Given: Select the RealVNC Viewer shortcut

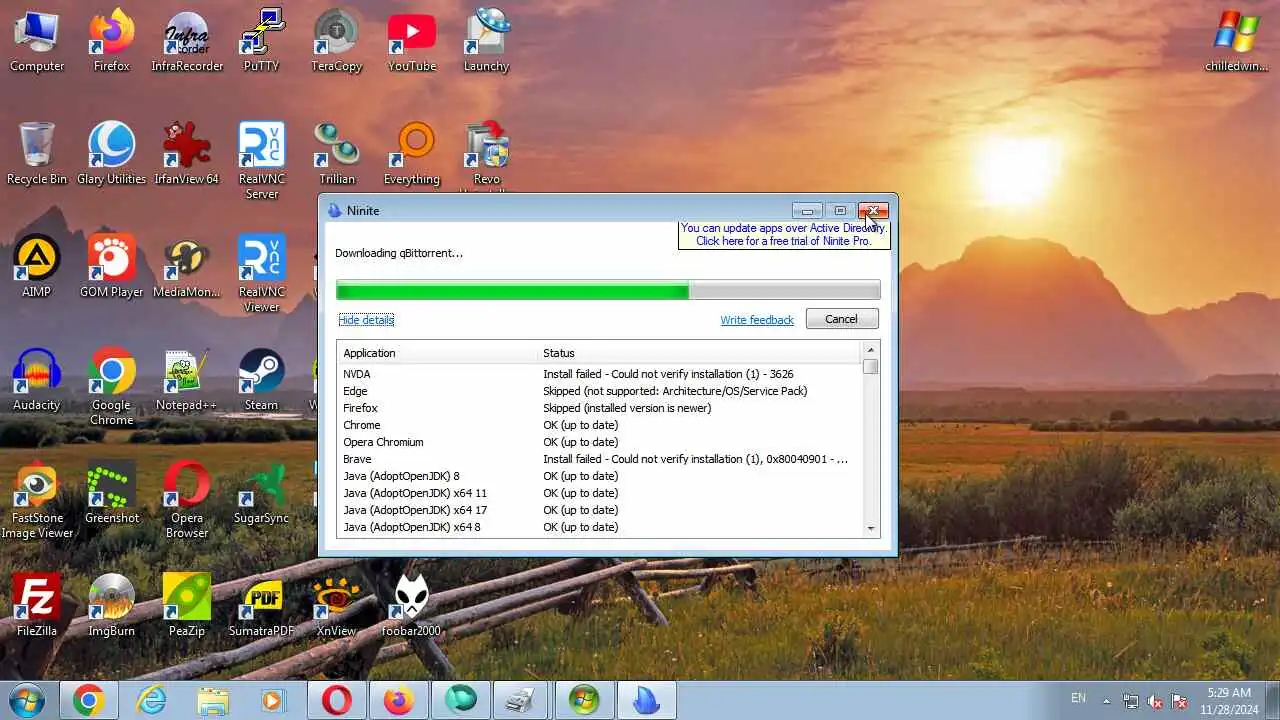Looking at the screenshot, I should (x=262, y=273).
